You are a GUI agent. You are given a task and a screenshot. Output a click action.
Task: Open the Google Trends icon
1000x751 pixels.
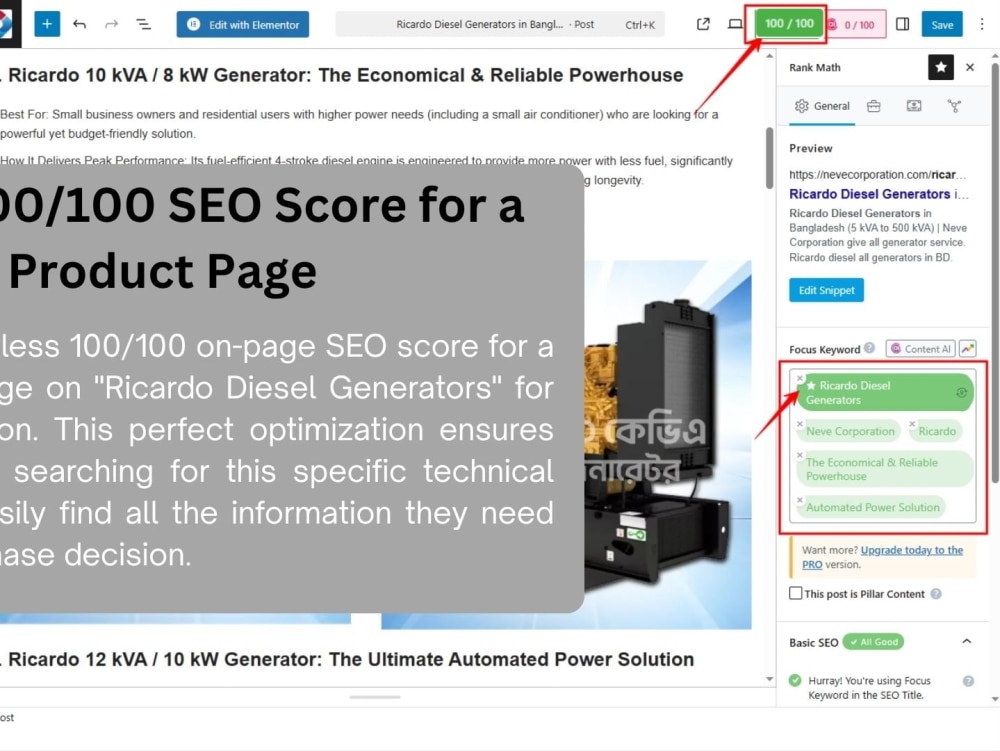point(967,349)
